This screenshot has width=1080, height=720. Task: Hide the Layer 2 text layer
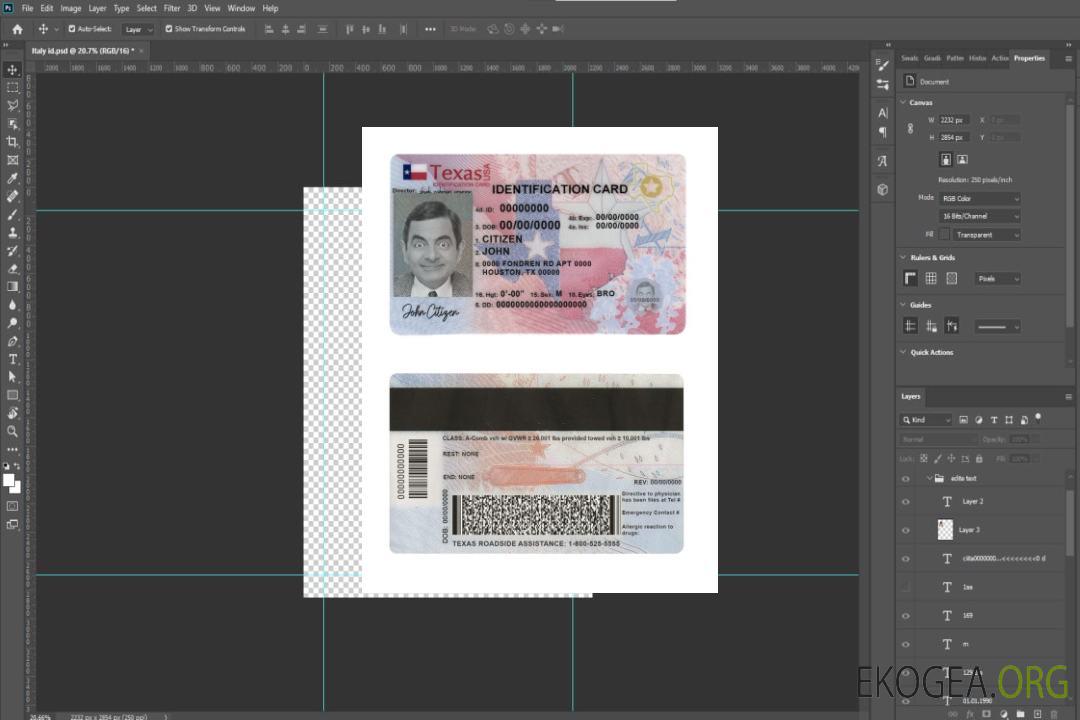(906, 502)
